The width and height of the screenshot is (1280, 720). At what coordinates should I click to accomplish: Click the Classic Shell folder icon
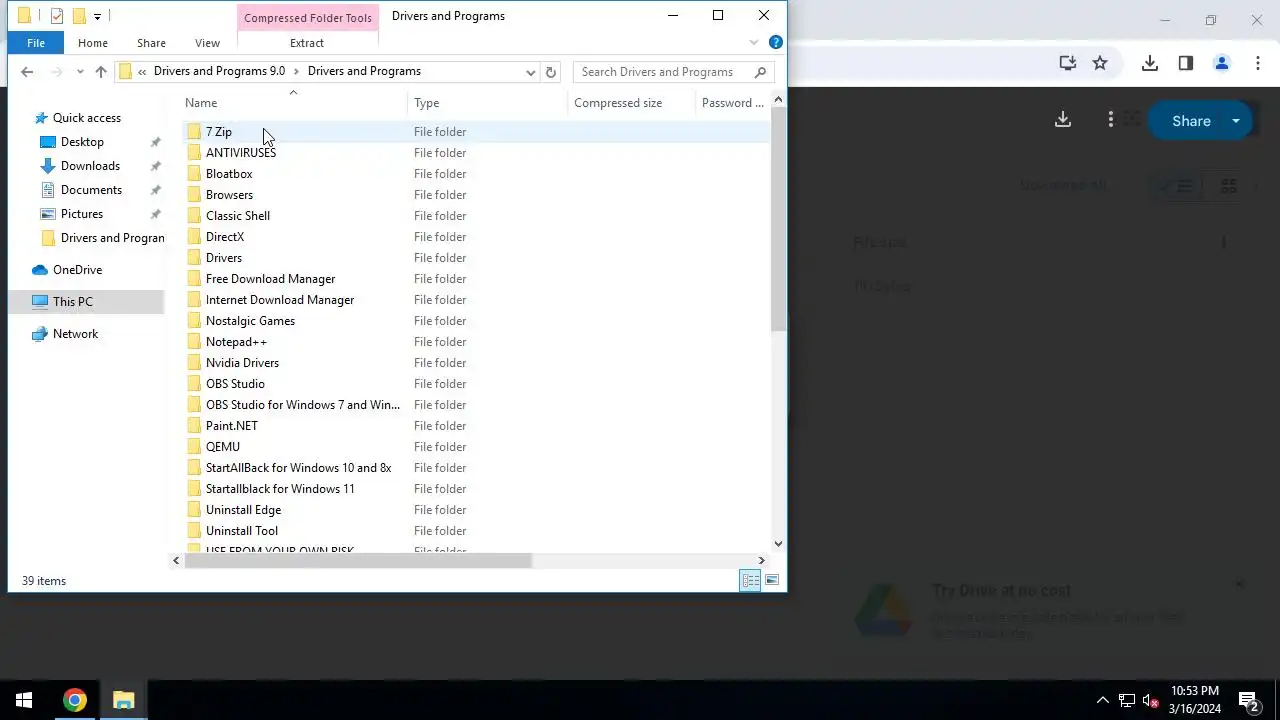pyautogui.click(x=194, y=216)
